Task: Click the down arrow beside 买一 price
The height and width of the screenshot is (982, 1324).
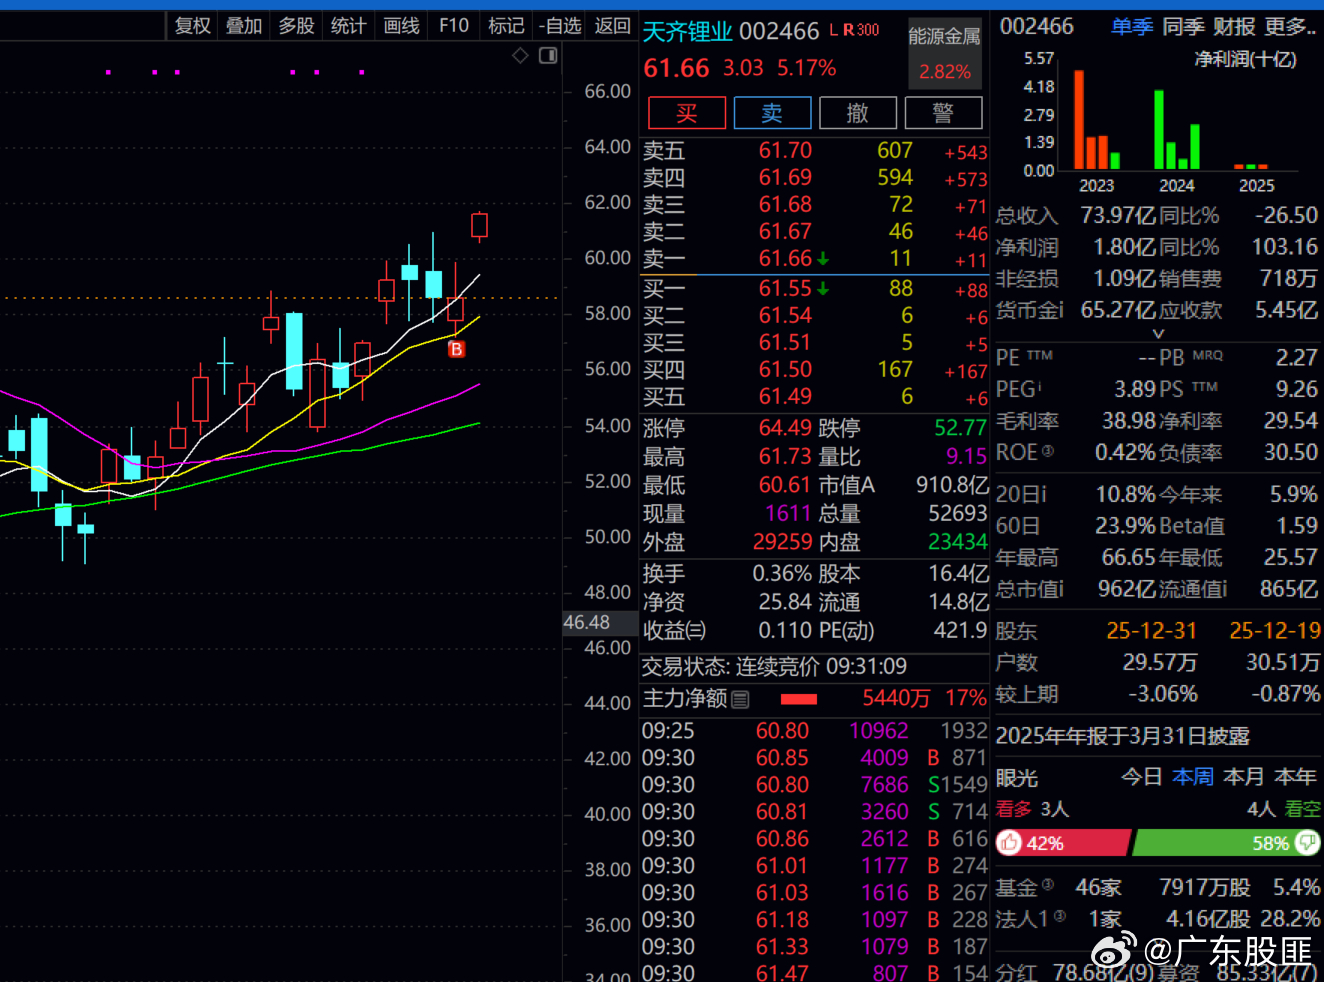Action: 823,290
